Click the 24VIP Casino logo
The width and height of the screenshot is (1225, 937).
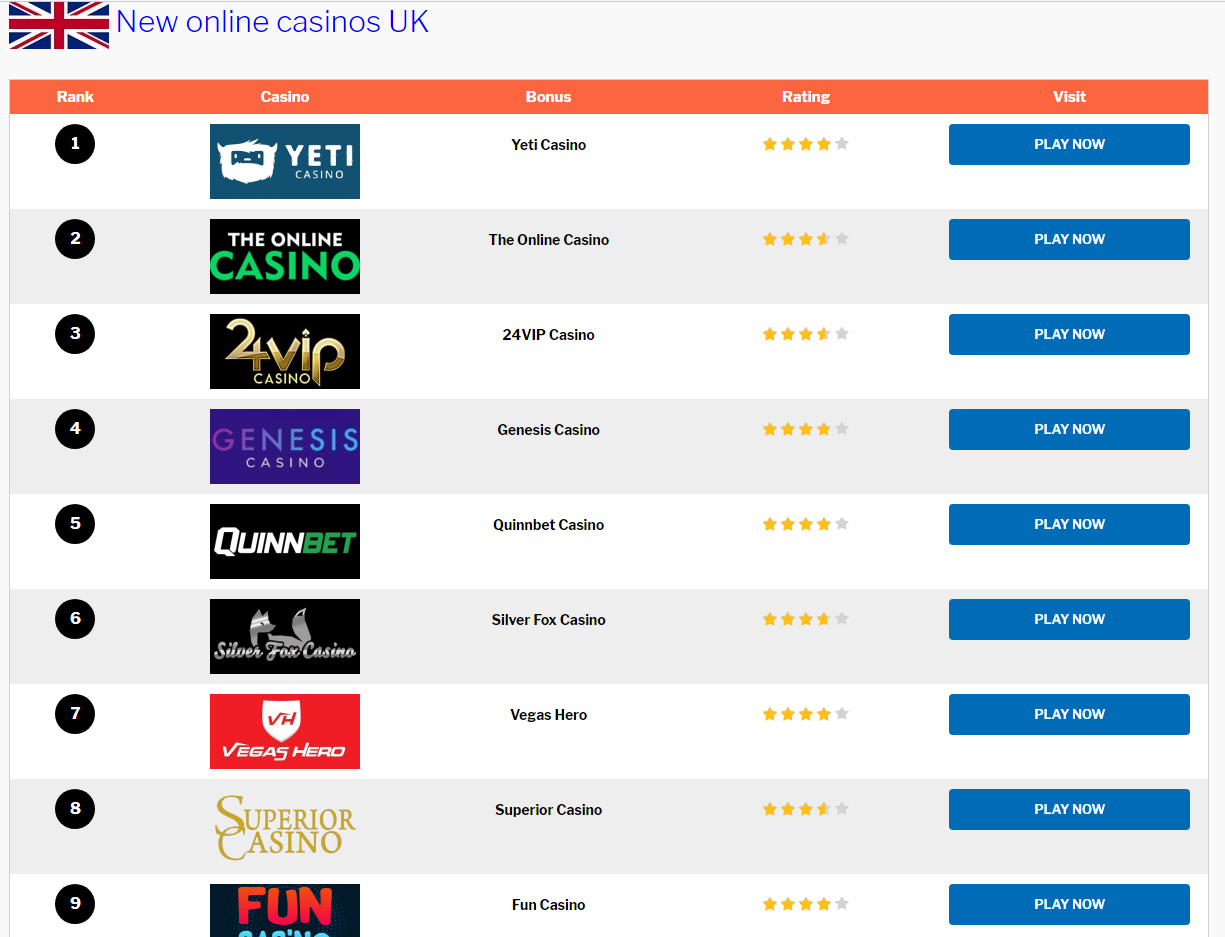tap(285, 351)
